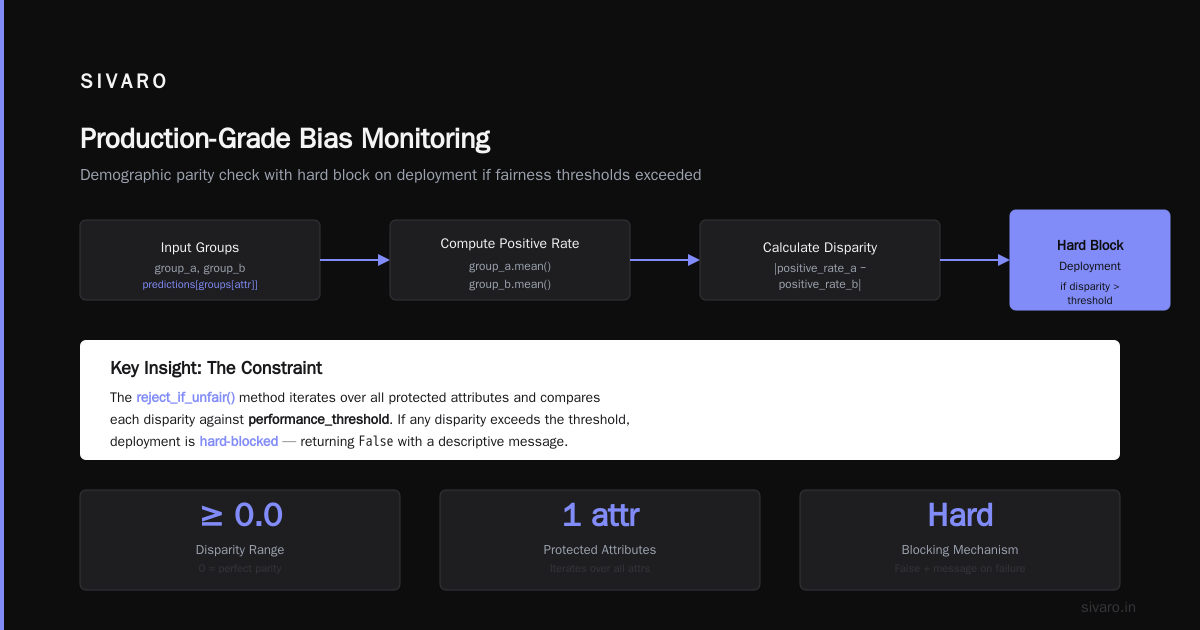Click the hard-blocked highlighted text
1200x630 pixels.
click(x=239, y=441)
